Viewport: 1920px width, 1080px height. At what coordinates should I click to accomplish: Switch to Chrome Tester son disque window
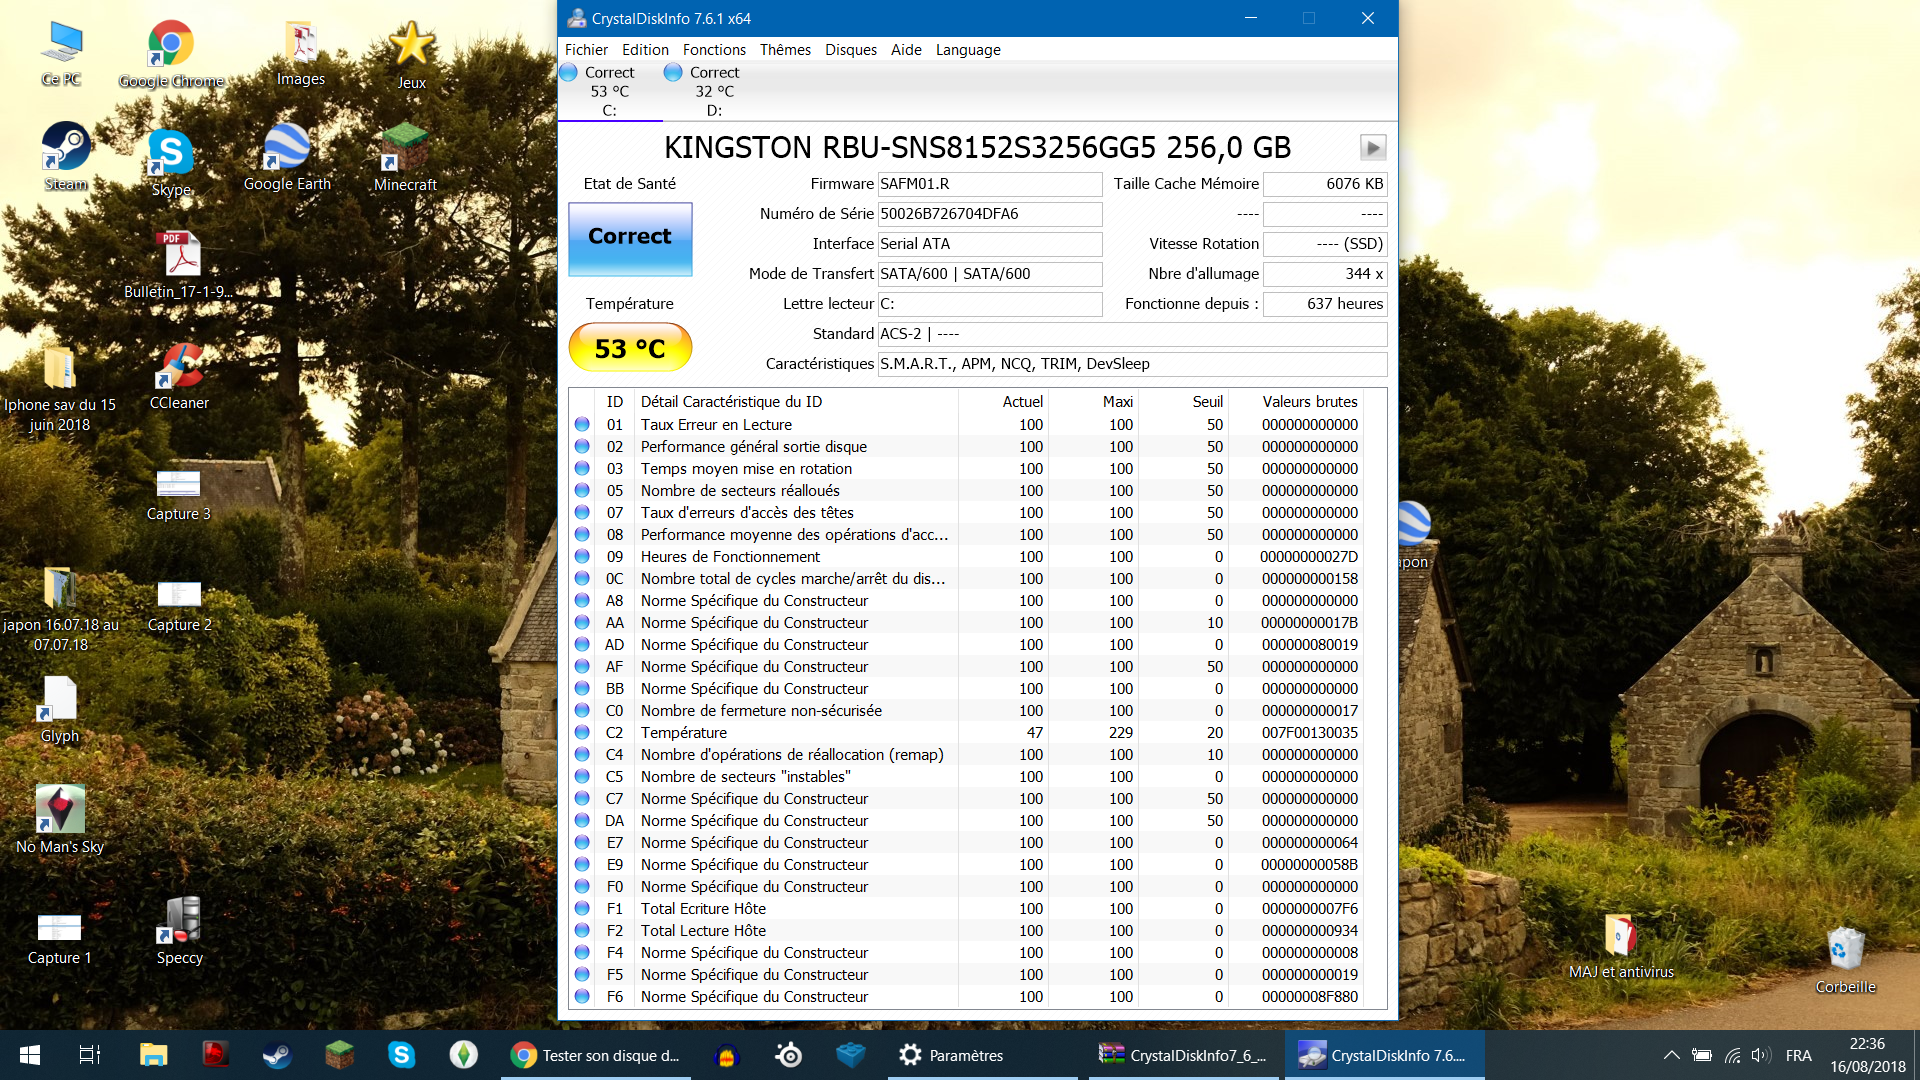(x=596, y=1055)
